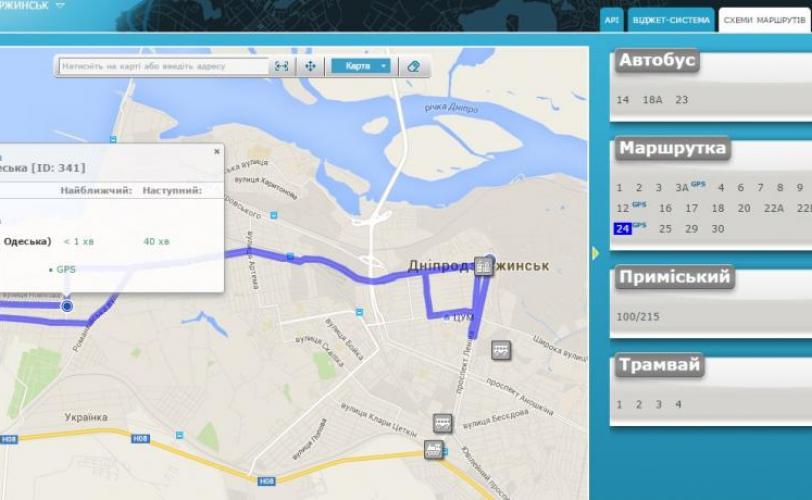Click the blue vehicle marker on the route
The height and width of the screenshot is (500, 812).
click(x=67, y=306)
